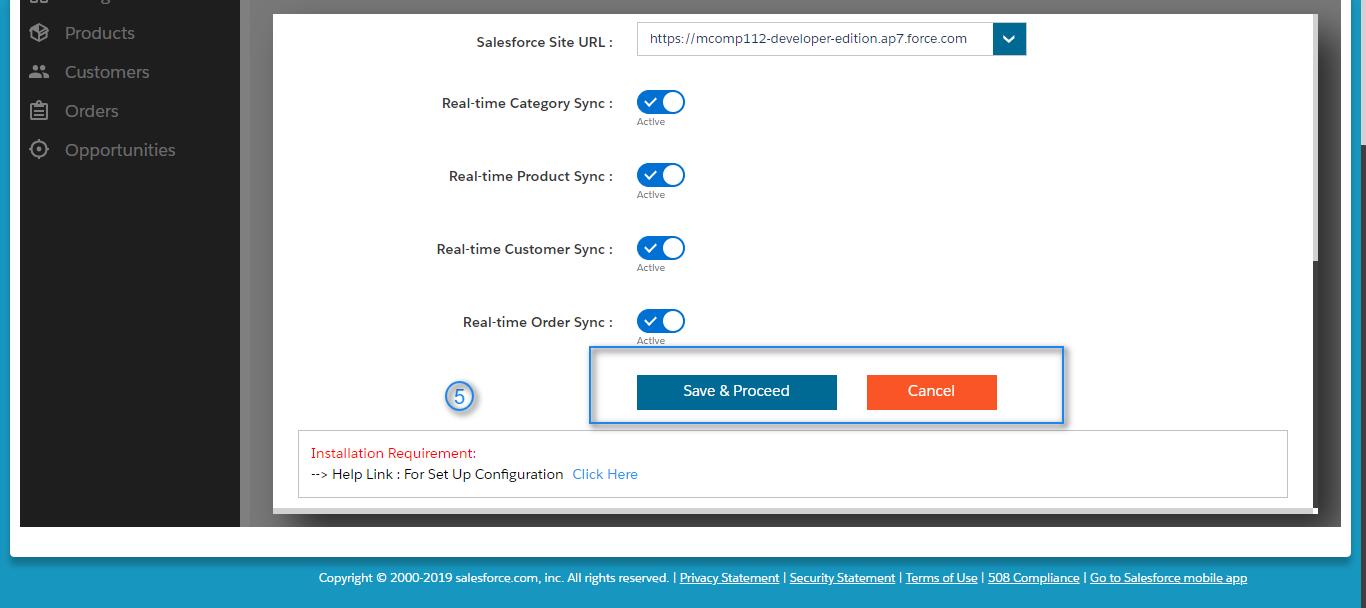1366x608 pixels.
Task: Open the Click Here setup help link
Action: [x=604, y=474]
